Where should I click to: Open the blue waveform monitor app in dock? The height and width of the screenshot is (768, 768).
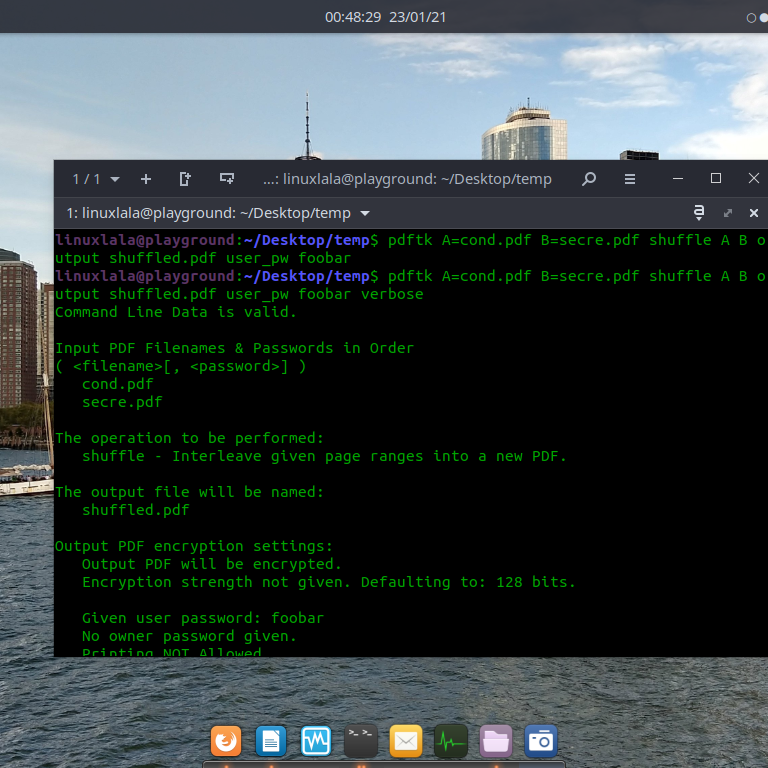(316, 741)
